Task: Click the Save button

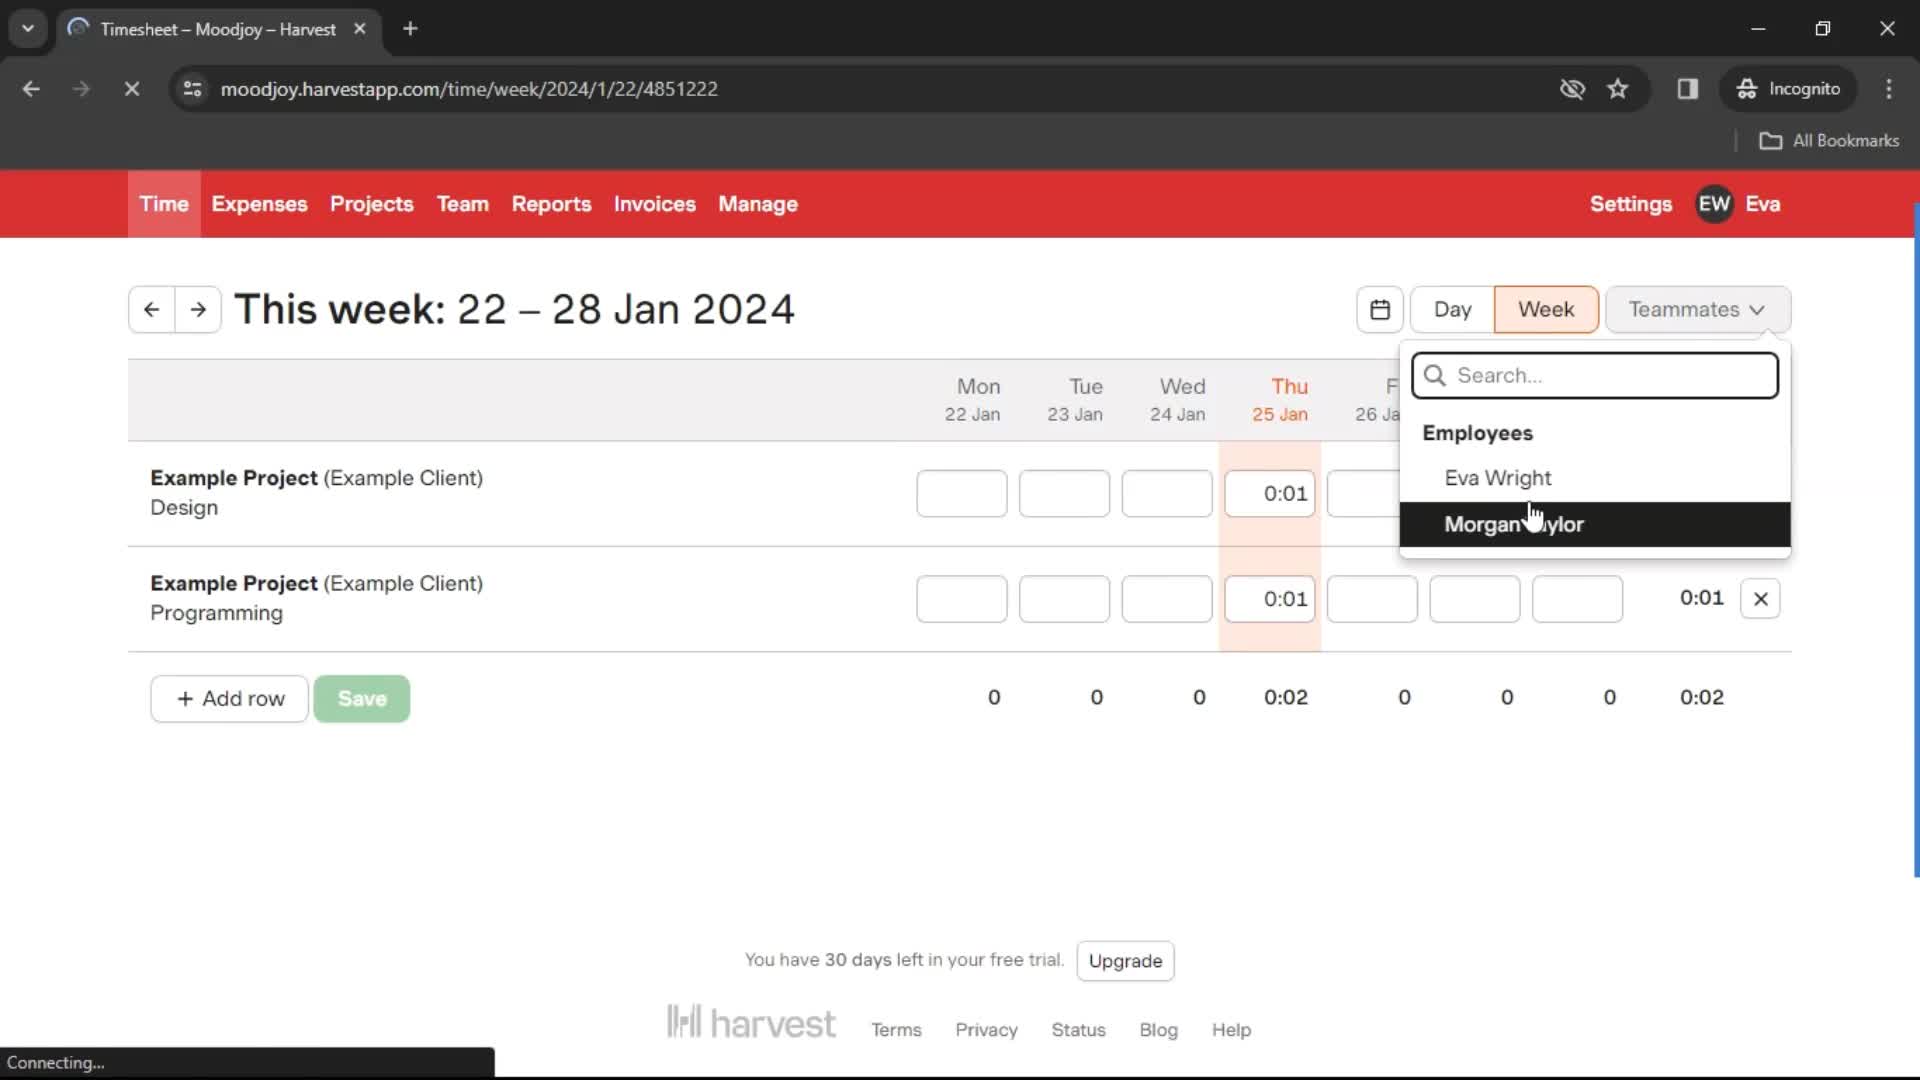Action: click(363, 699)
